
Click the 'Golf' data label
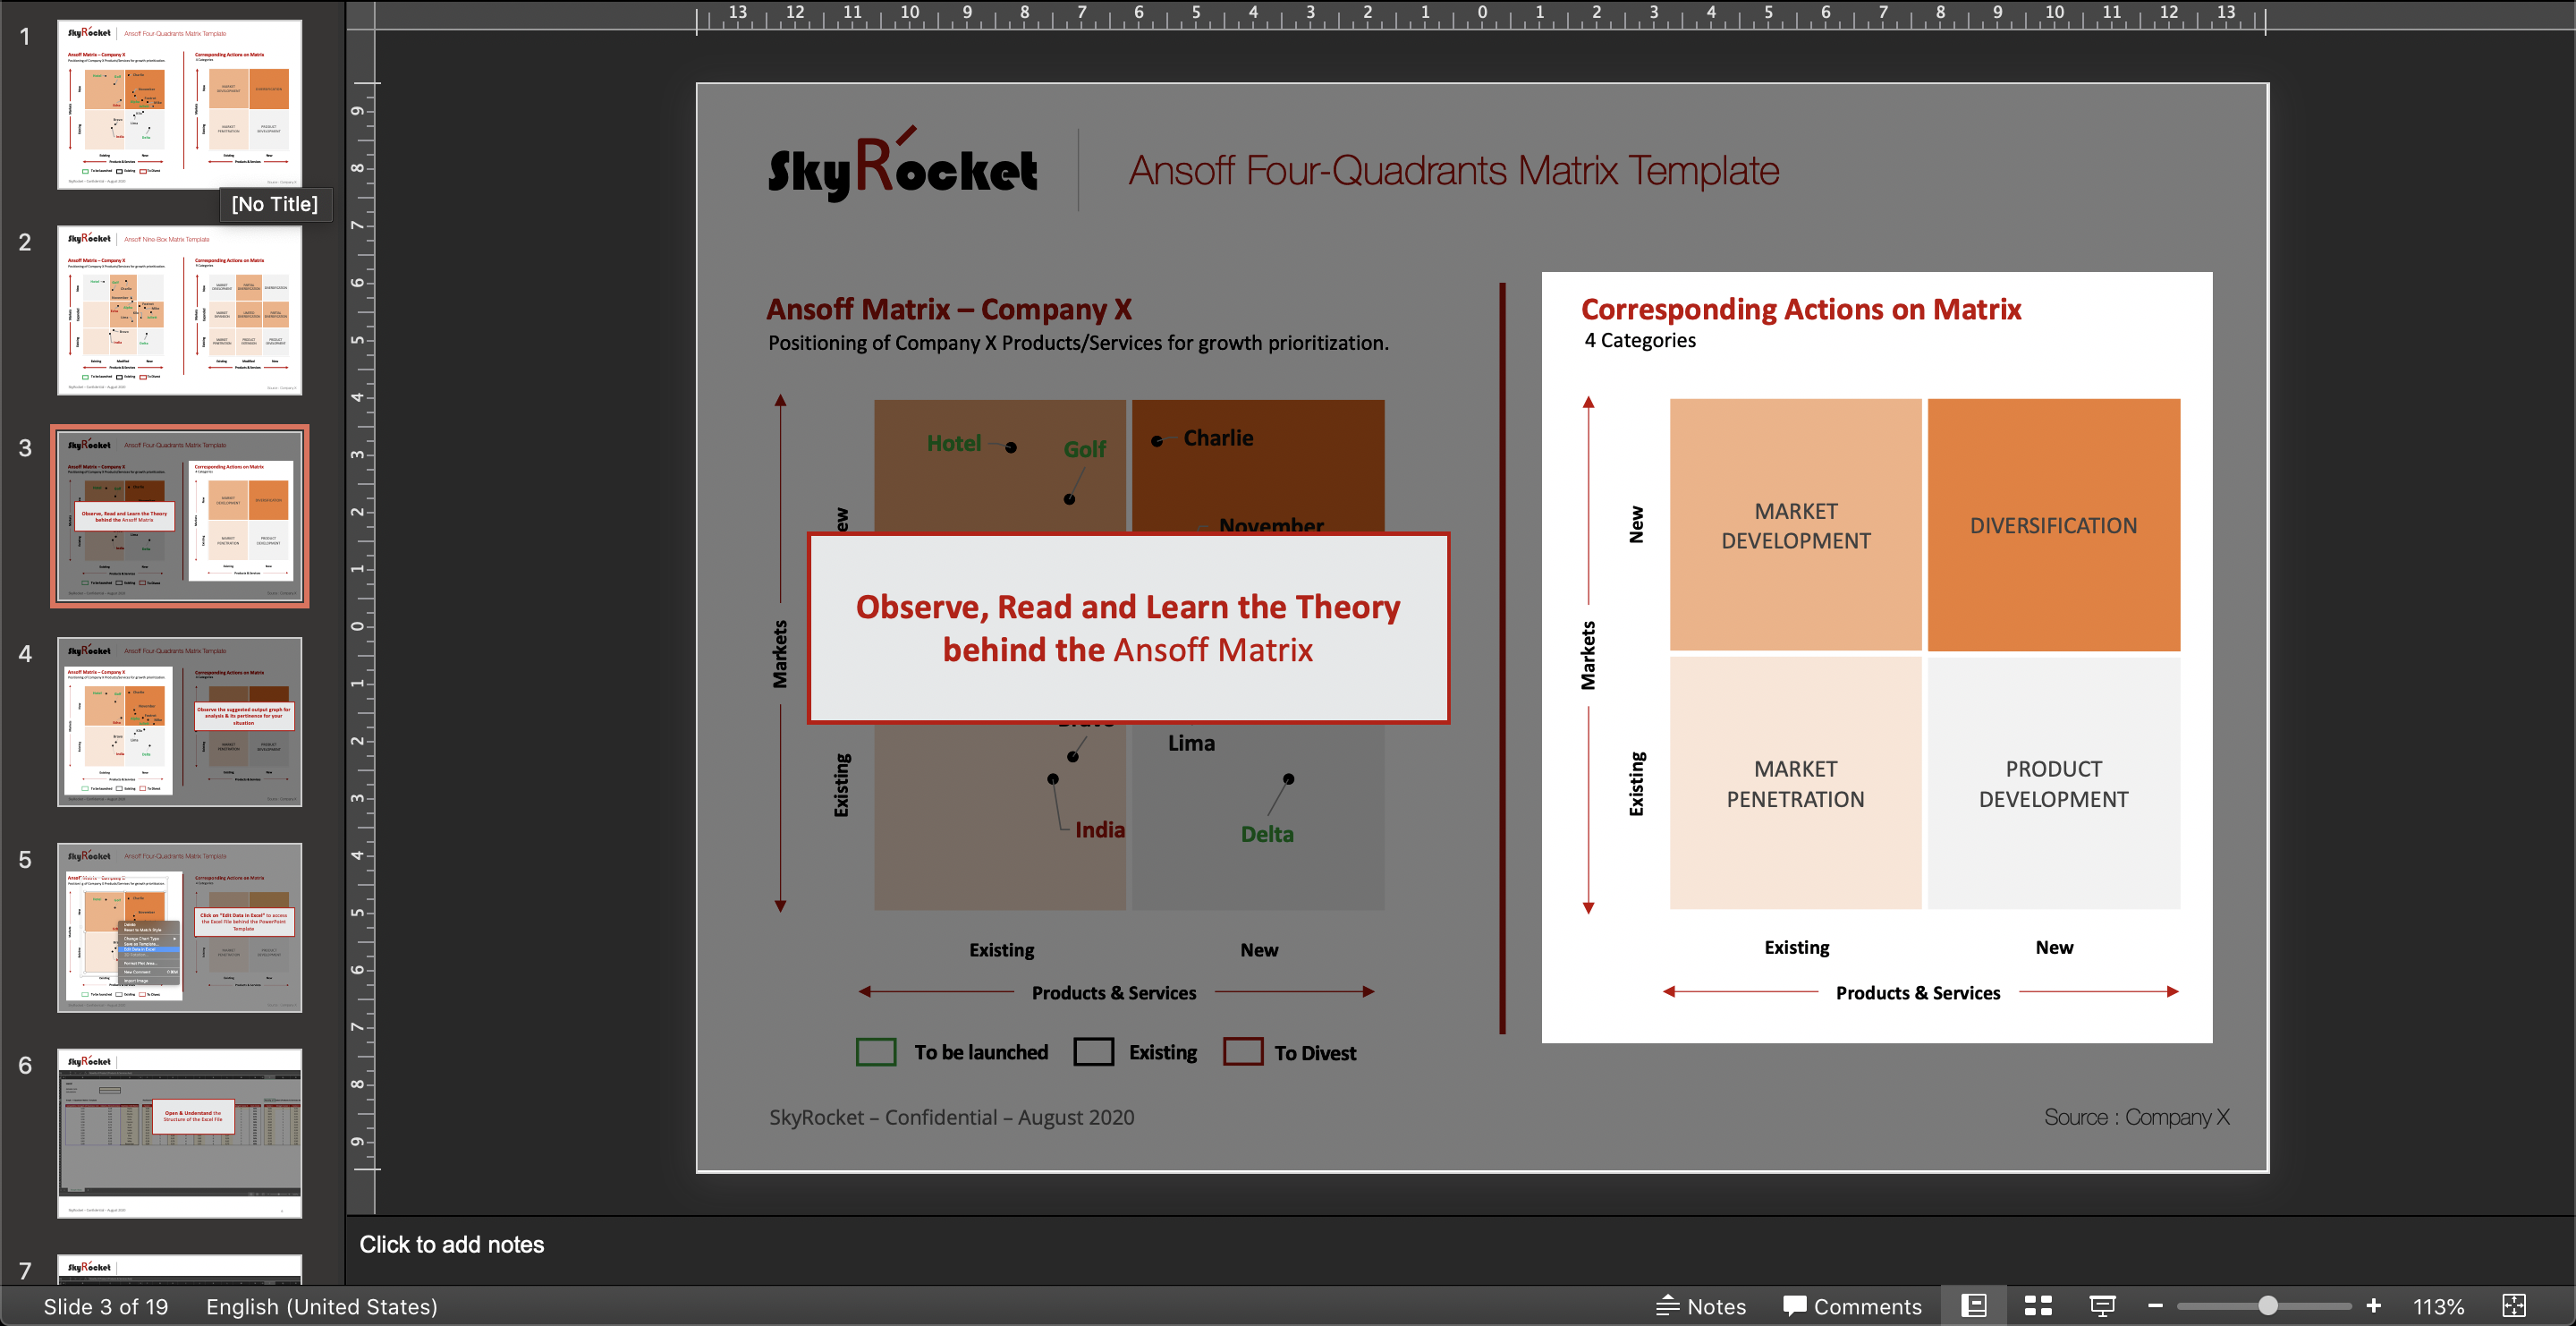tap(1084, 449)
